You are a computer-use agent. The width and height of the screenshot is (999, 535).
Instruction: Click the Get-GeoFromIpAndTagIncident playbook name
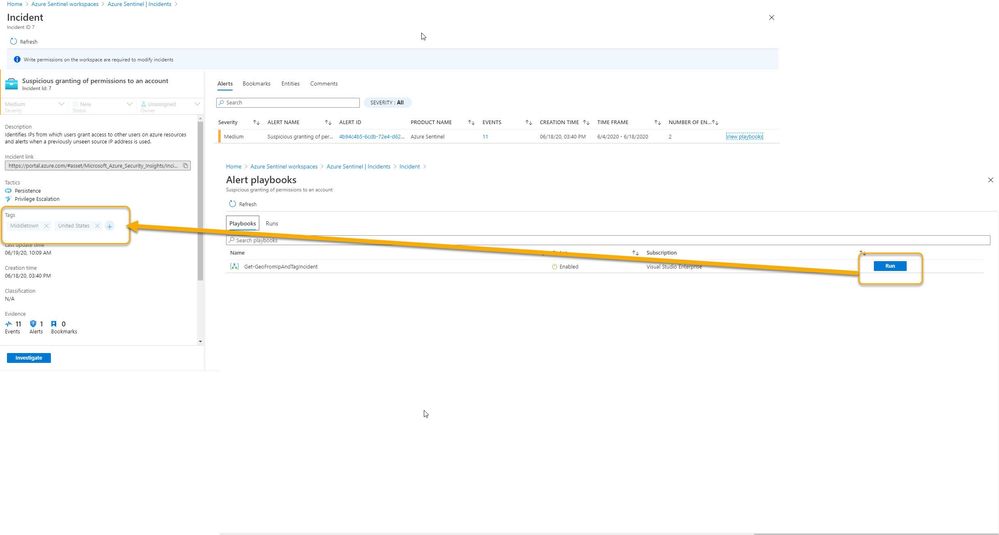280,267
